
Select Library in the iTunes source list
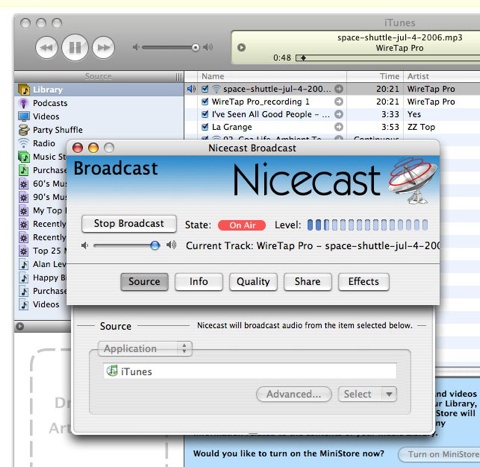[x=99, y=89]
